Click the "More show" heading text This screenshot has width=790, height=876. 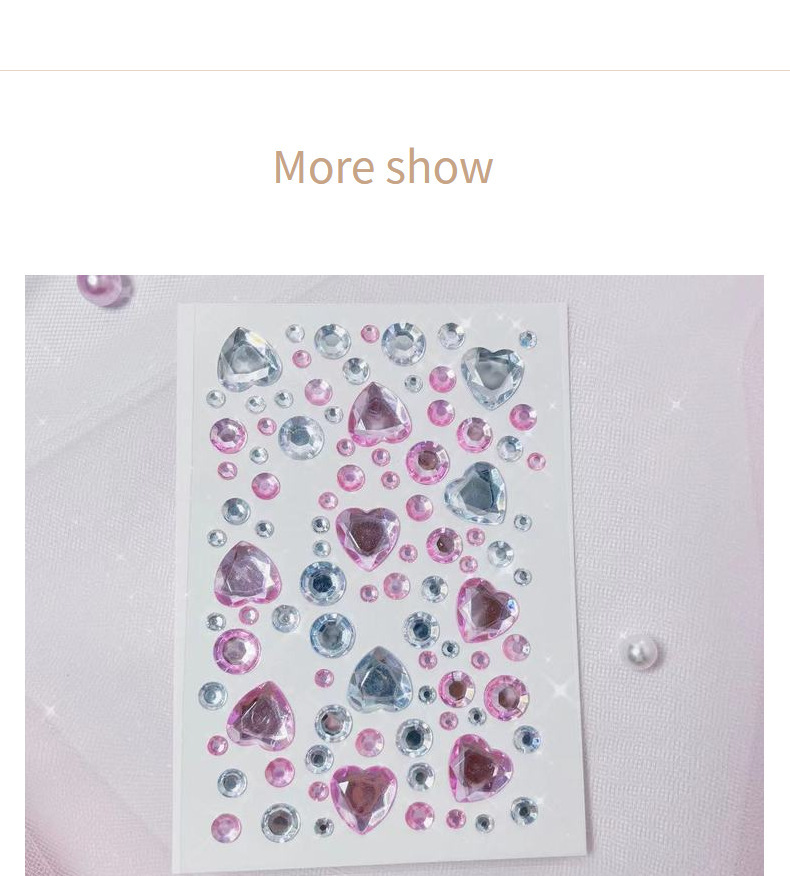[383, 166]
